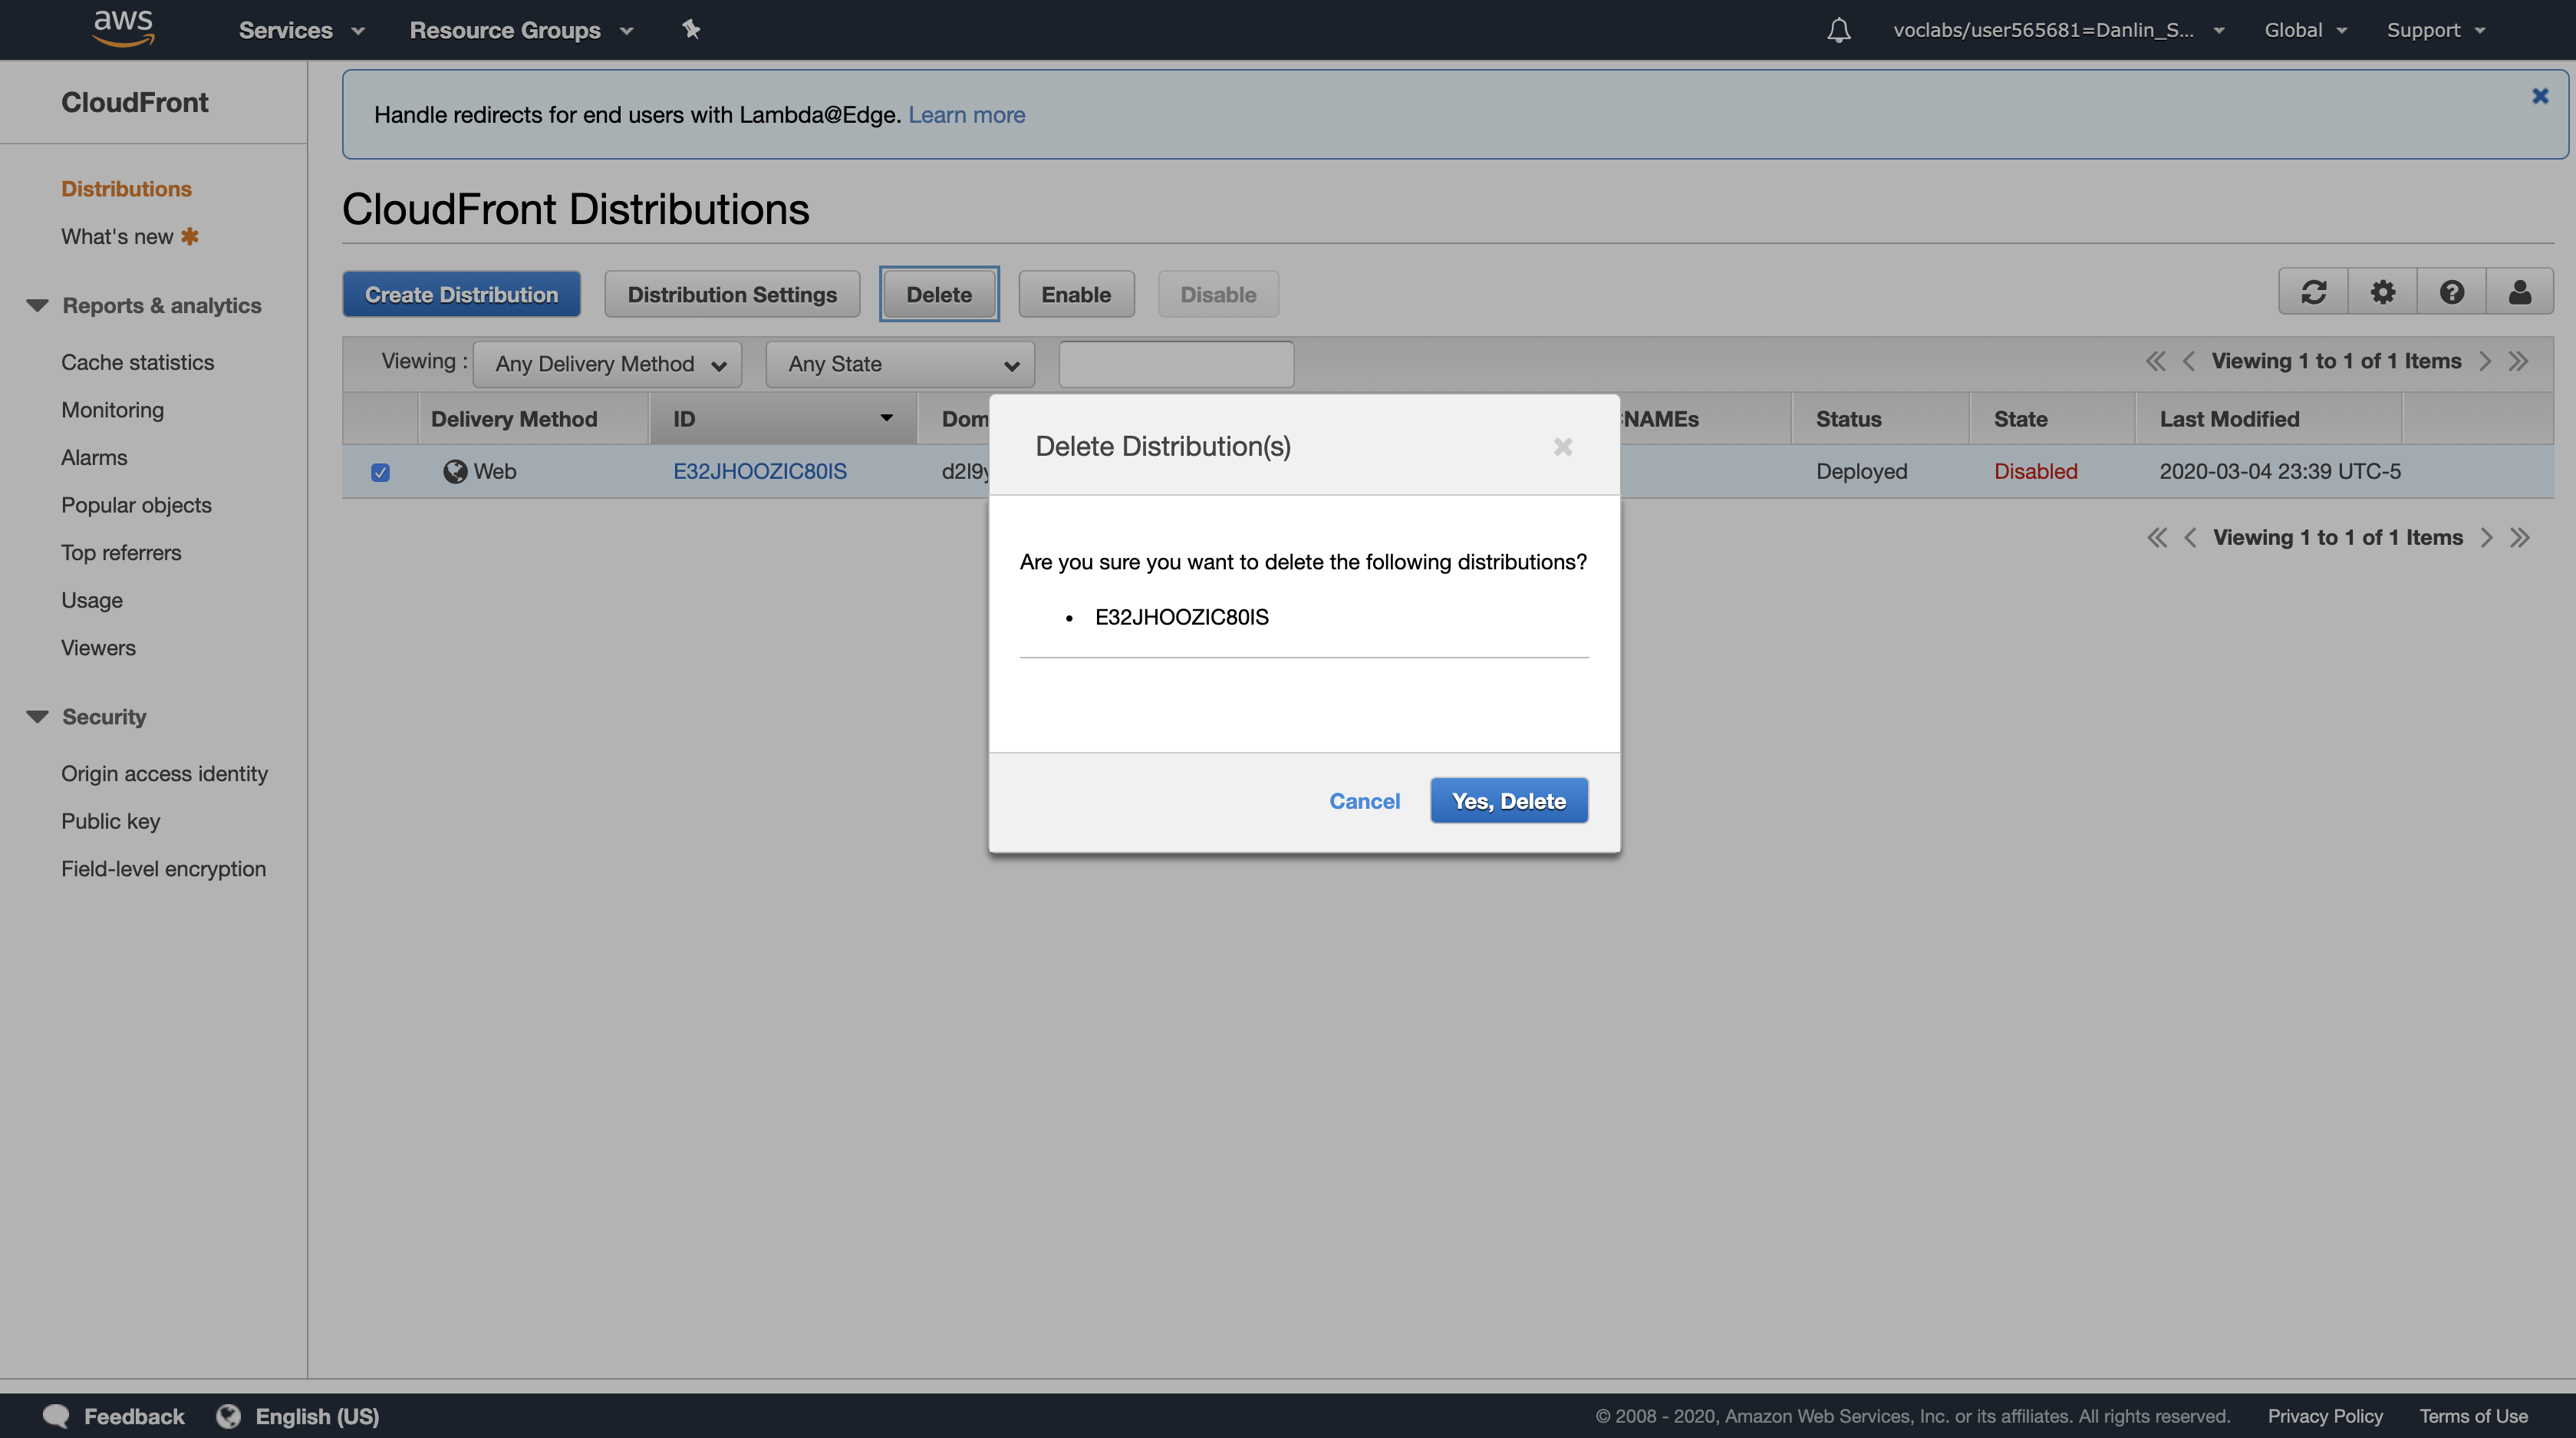Close the Delete Distribution dialog with X

pyautogui.click(x=1563, y=447)
